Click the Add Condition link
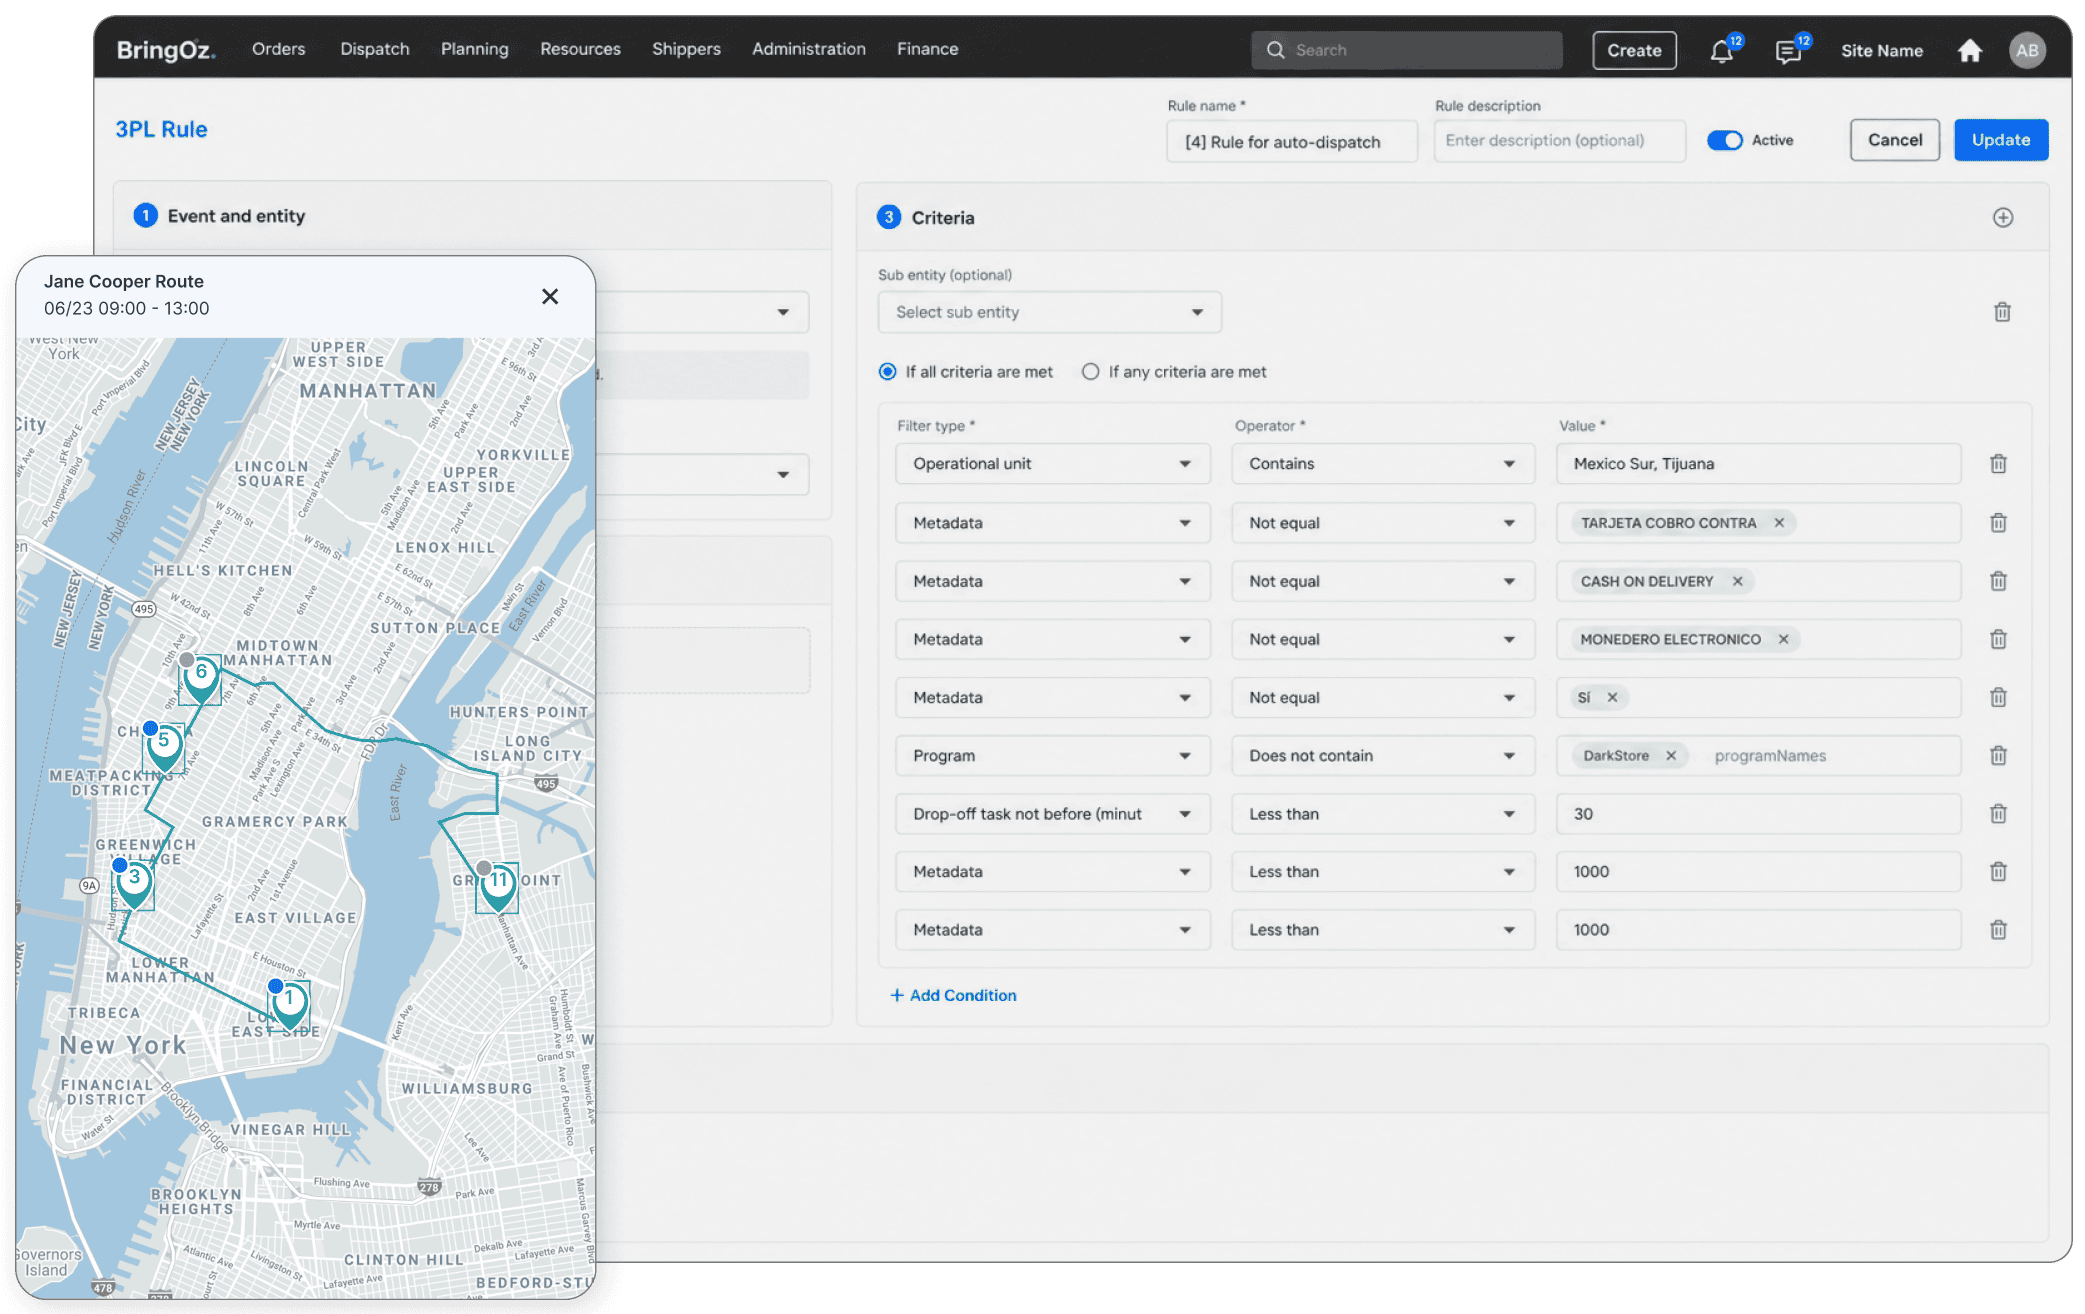This screenshot has height=1314, width=2085. [953, 995]
